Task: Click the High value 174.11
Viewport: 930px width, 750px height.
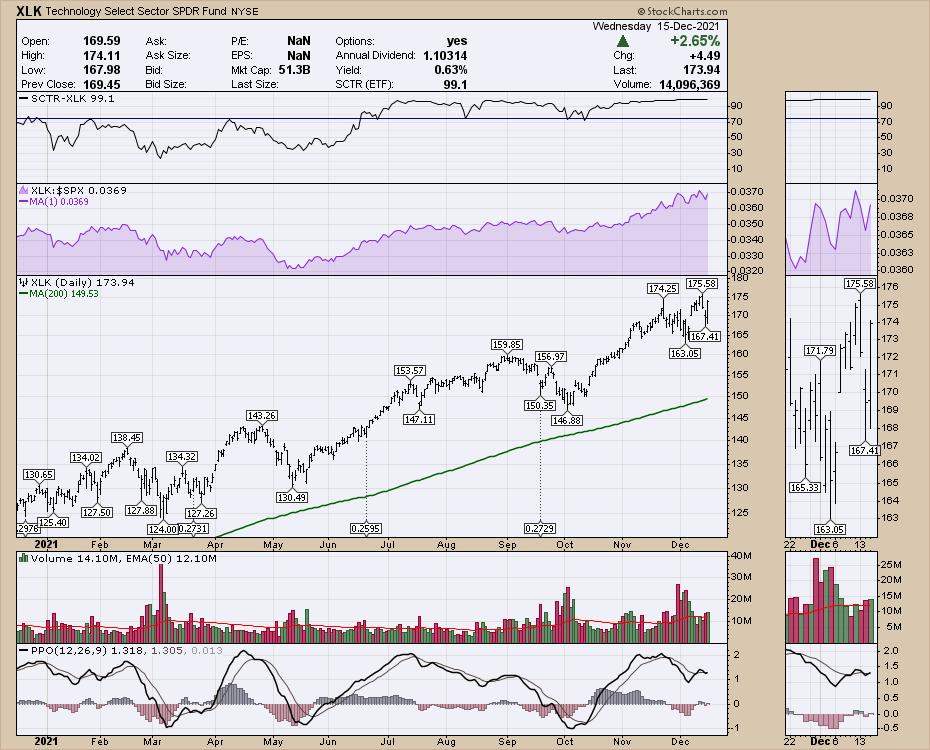Action: coord(101,55)
